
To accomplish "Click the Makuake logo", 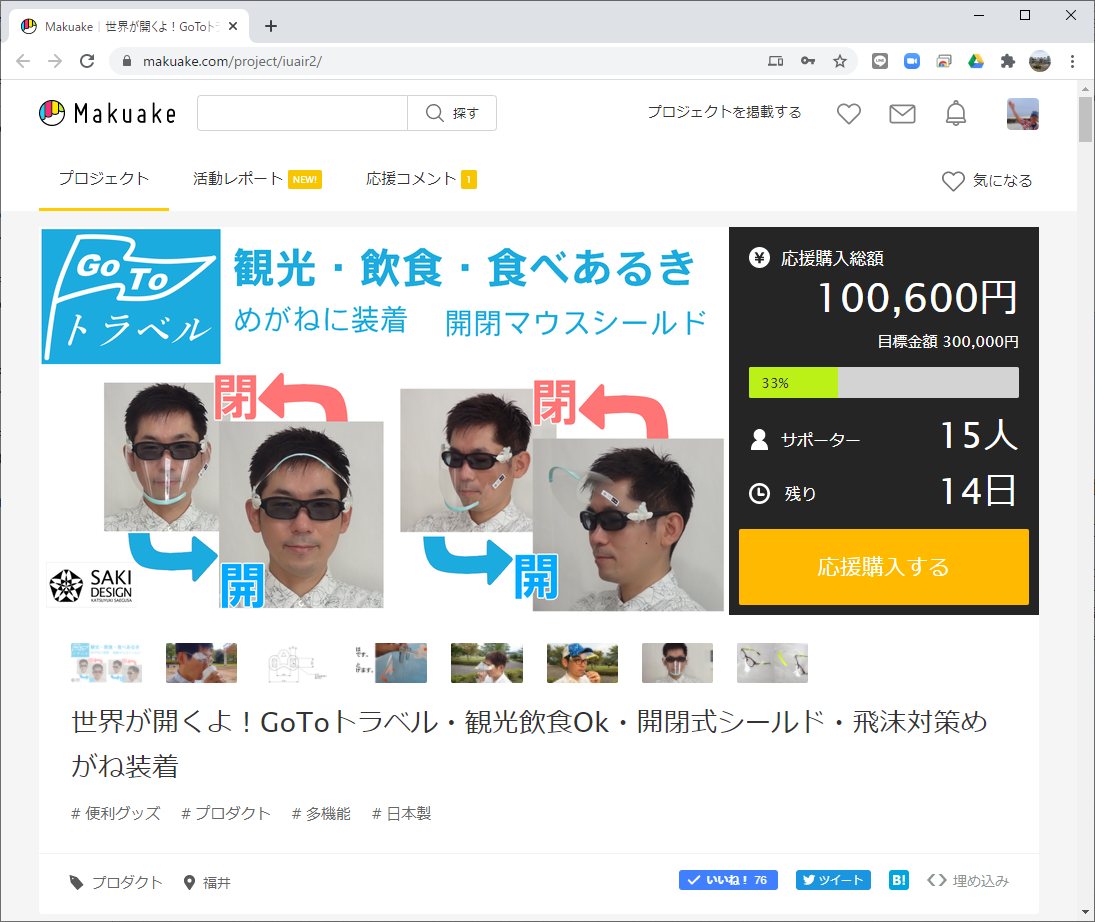I will coord(108,113).
